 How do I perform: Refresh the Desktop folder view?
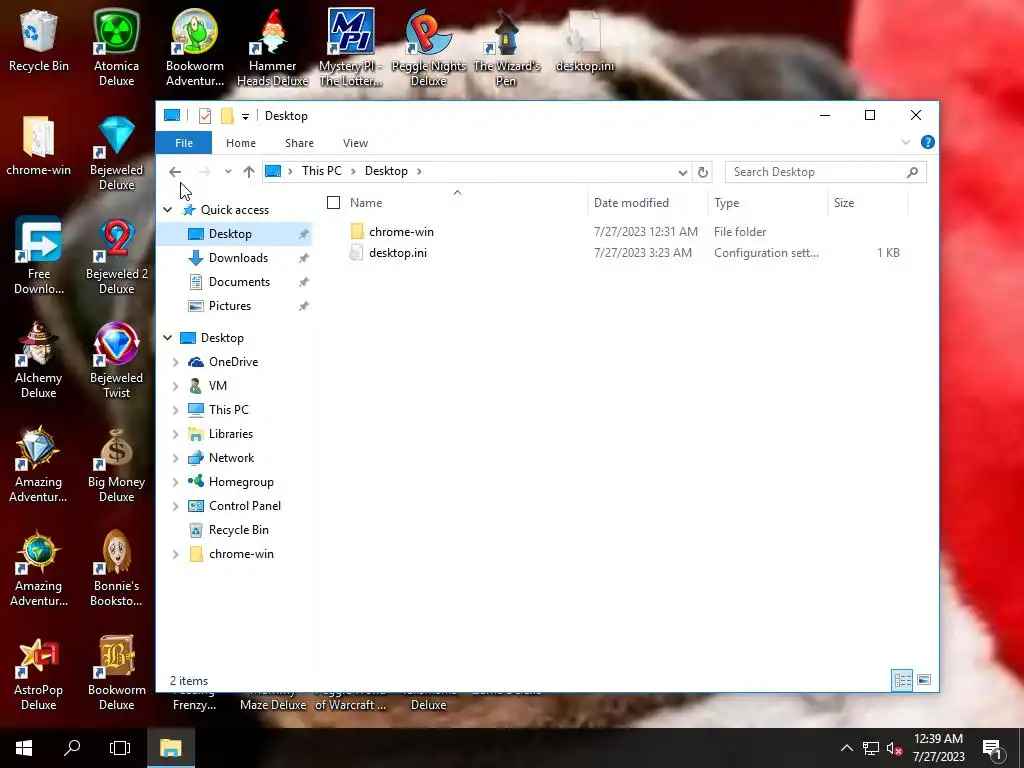(703, 172)
